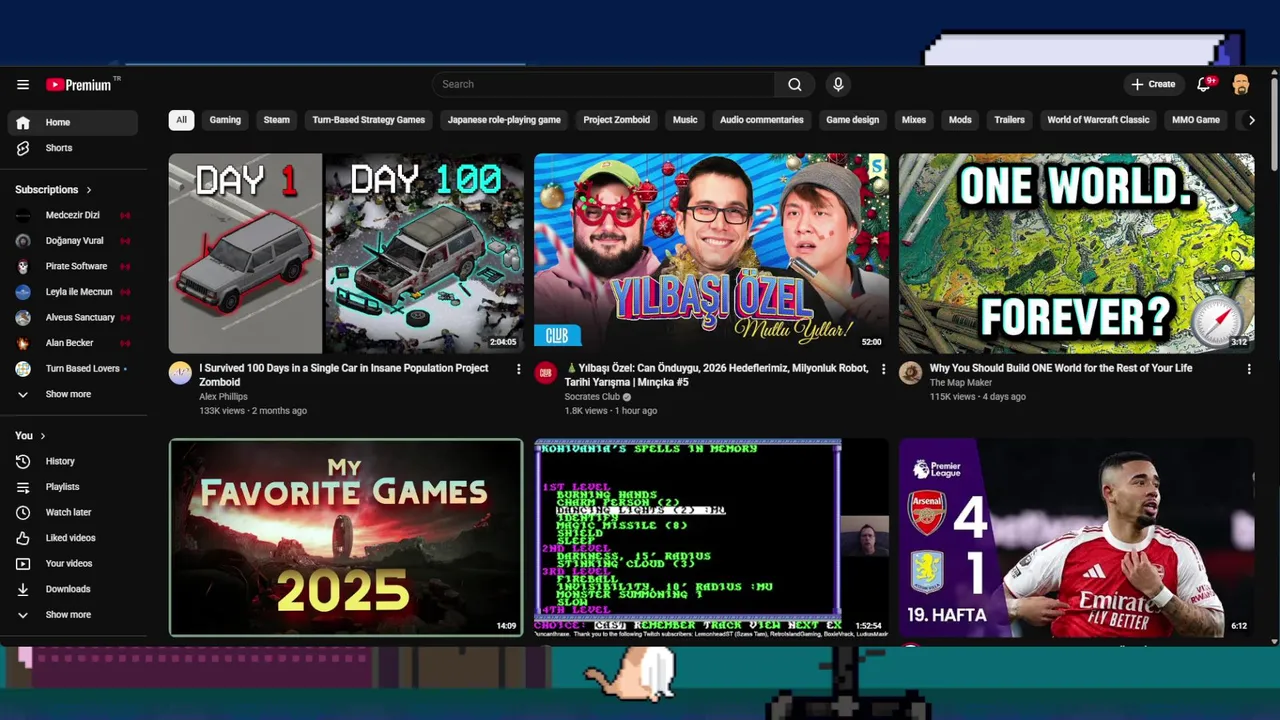Select the Audio commentaries chip
1280x720 pixels.
pos(762,120)
